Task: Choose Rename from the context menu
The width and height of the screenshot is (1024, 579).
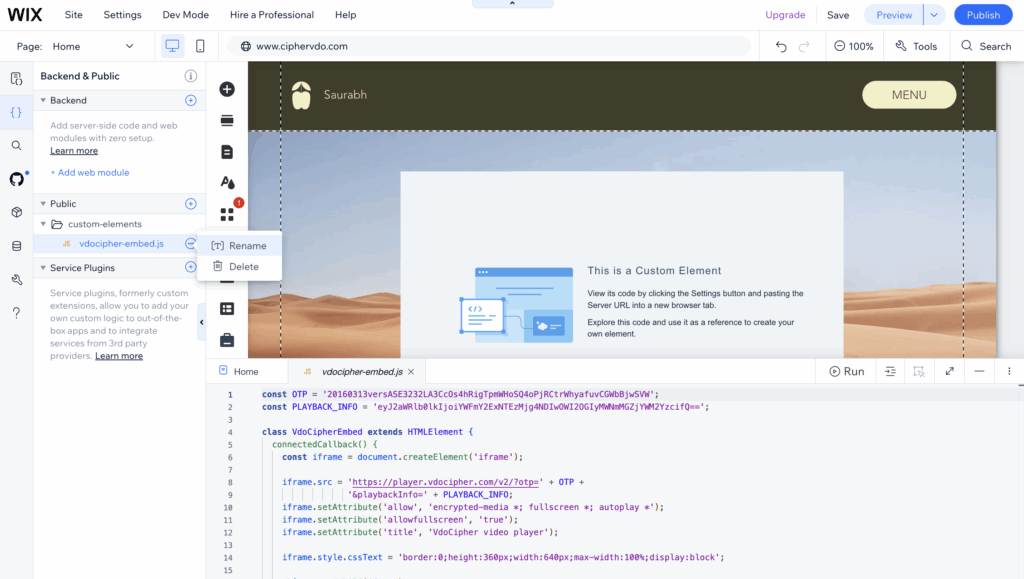Action: pos(240,245)
